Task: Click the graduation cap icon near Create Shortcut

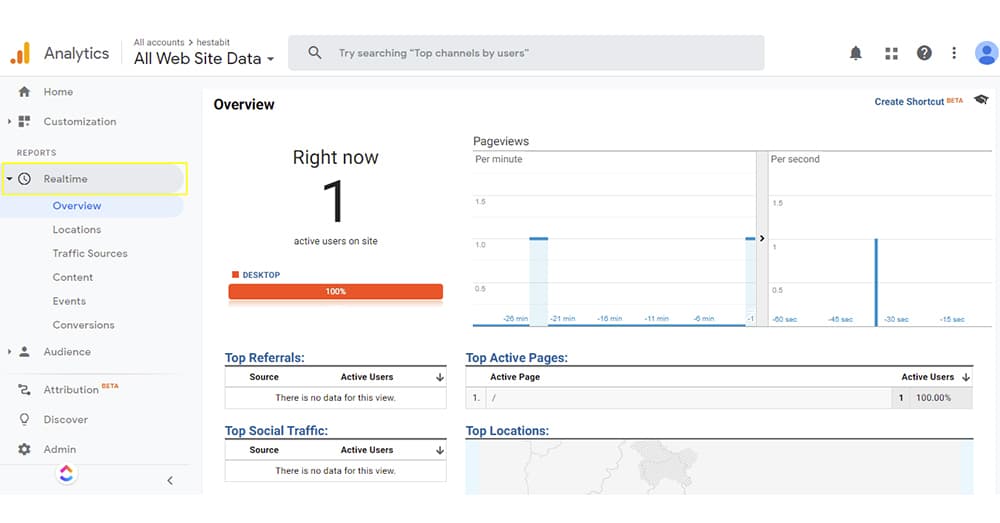Action: (x=981, y=100)
